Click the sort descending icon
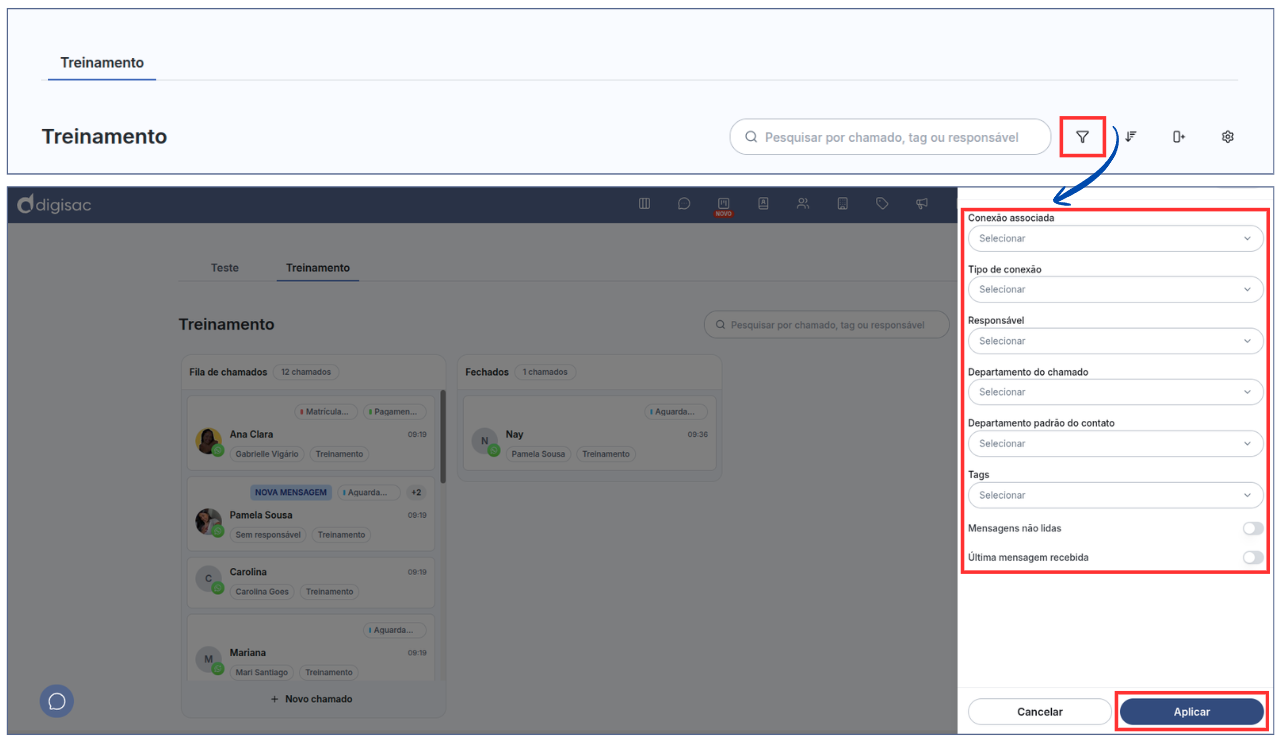The image size is (1282, 741). pyautogui.click(x=1130, y=137)
